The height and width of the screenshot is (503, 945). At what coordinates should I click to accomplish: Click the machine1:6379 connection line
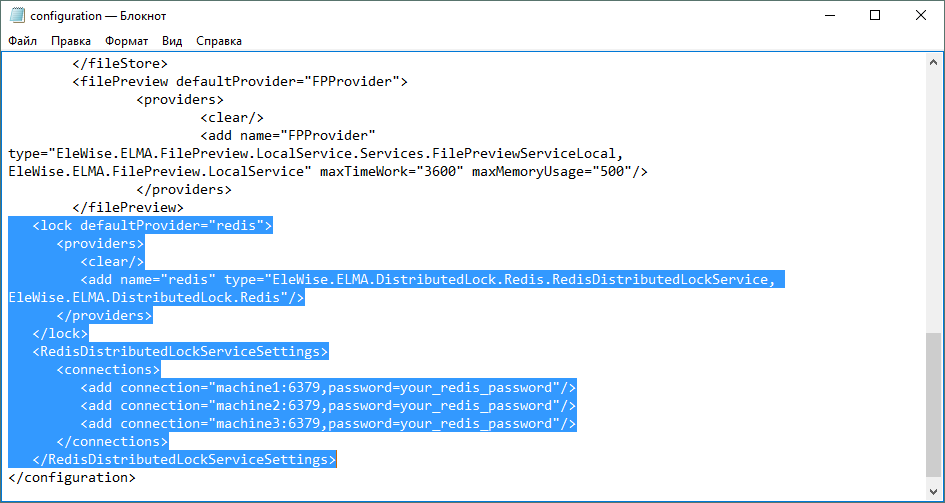click(328, 388)
